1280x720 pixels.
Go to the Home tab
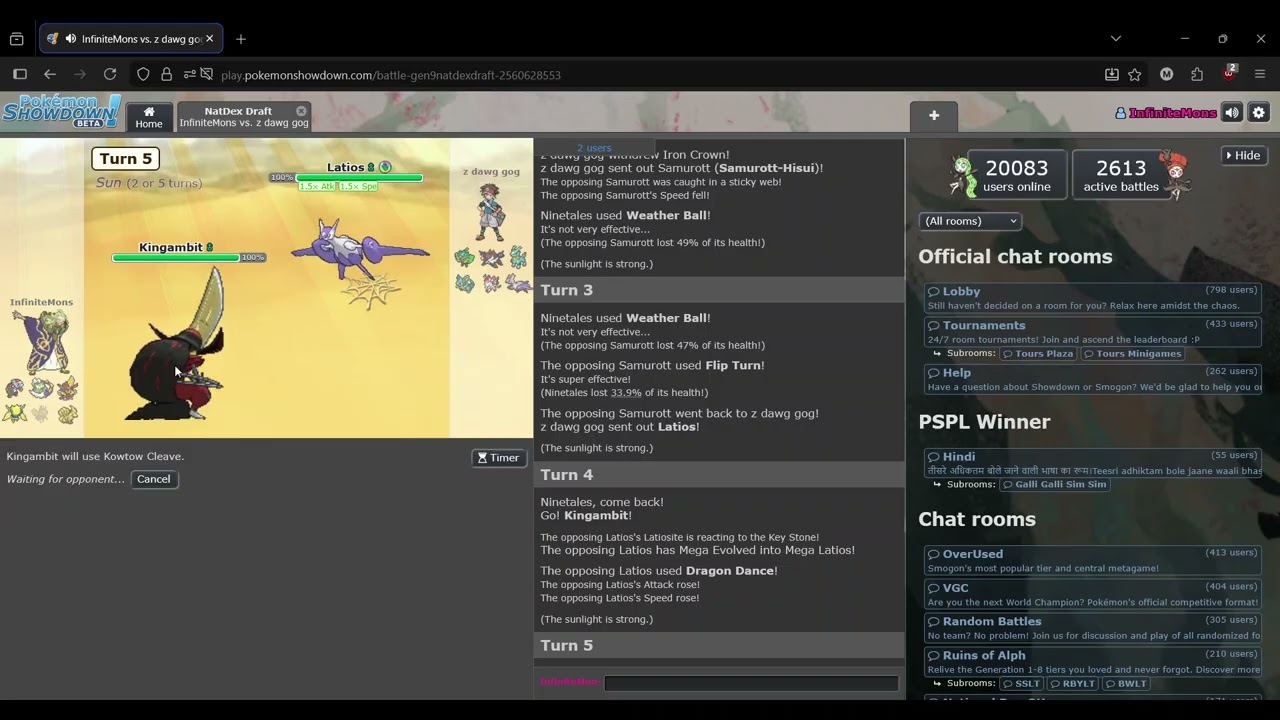point(149,116)
